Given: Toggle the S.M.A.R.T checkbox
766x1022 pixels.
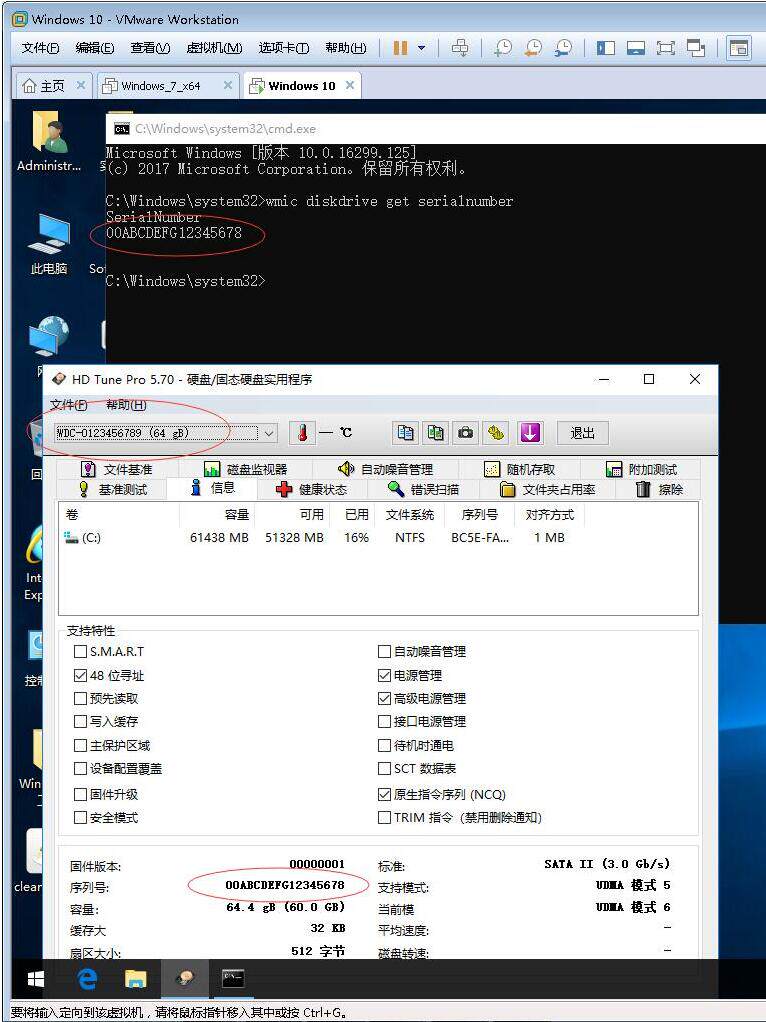Looking at the screenshot, I should [x=80, y=651].
